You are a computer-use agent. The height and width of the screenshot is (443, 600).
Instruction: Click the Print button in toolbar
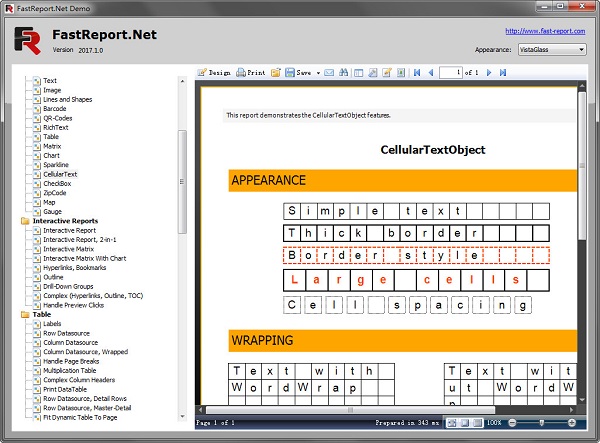coord(251,72)
